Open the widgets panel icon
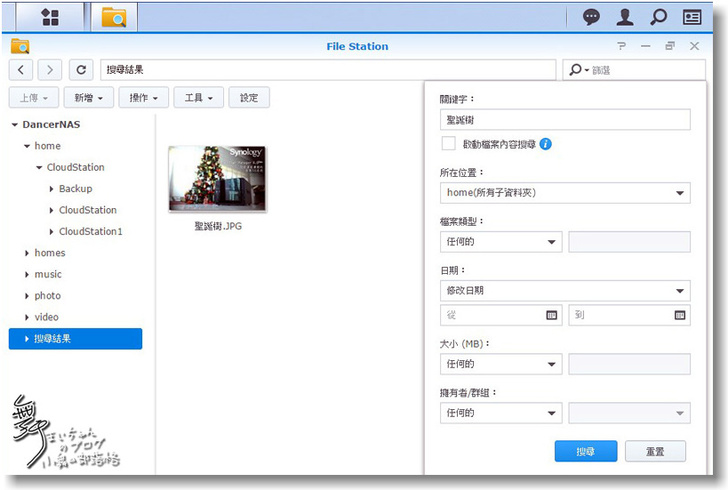The height and width of the screenshot is (490, 728). tap(692, 17)
